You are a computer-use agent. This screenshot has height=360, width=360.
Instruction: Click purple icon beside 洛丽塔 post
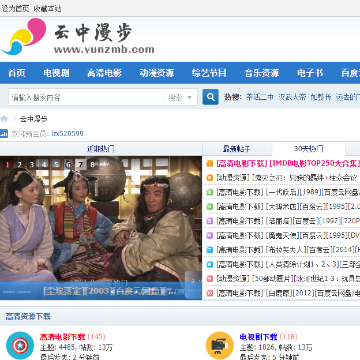click(x=210, y=221)
